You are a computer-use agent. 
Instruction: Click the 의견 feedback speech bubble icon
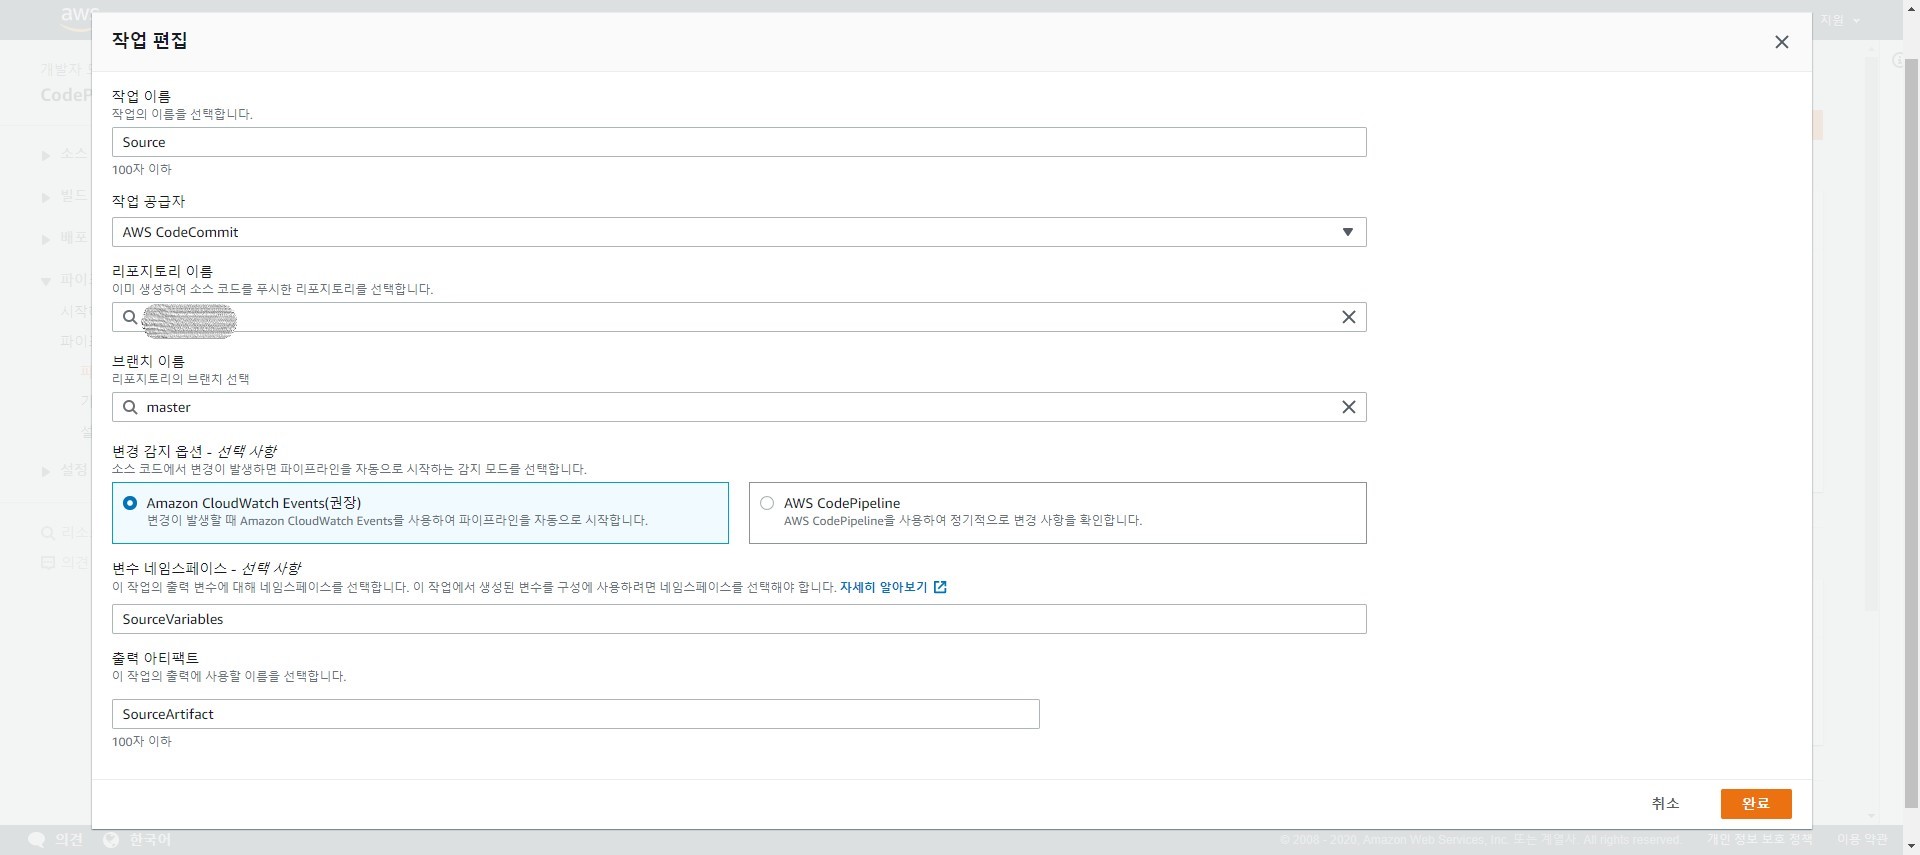37,839
